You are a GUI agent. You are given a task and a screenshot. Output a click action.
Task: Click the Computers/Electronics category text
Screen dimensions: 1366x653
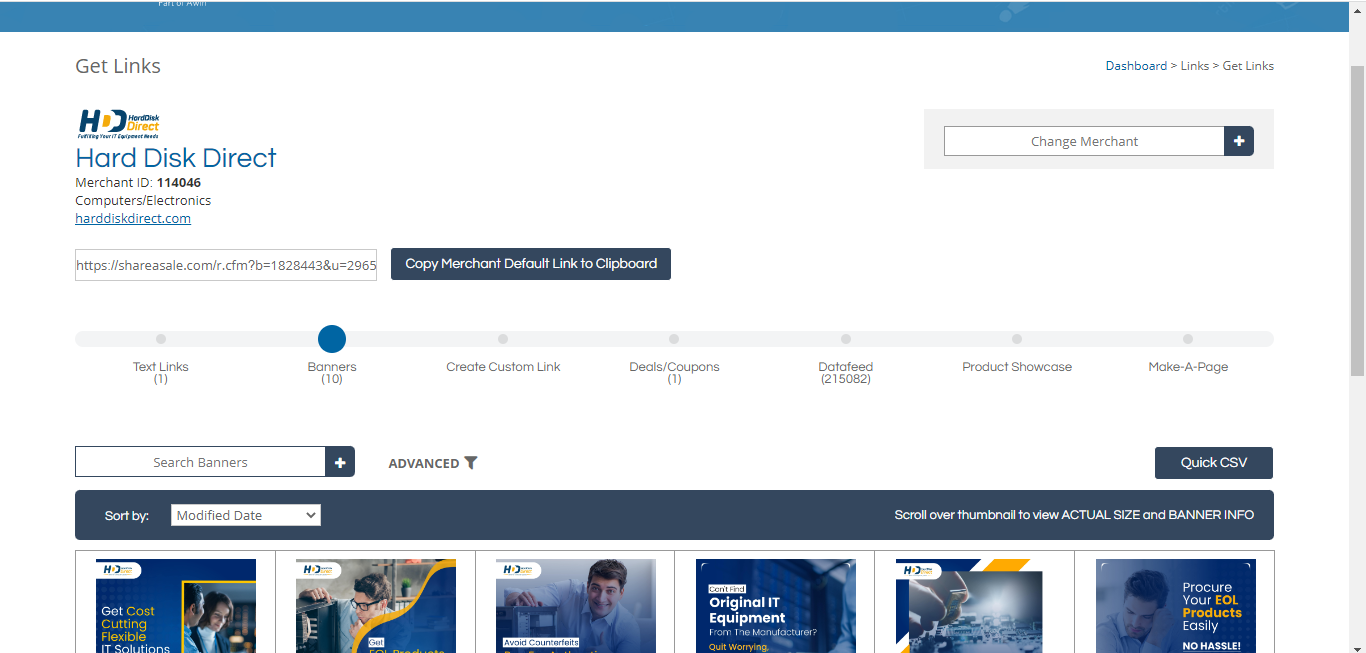coord(143,200)
